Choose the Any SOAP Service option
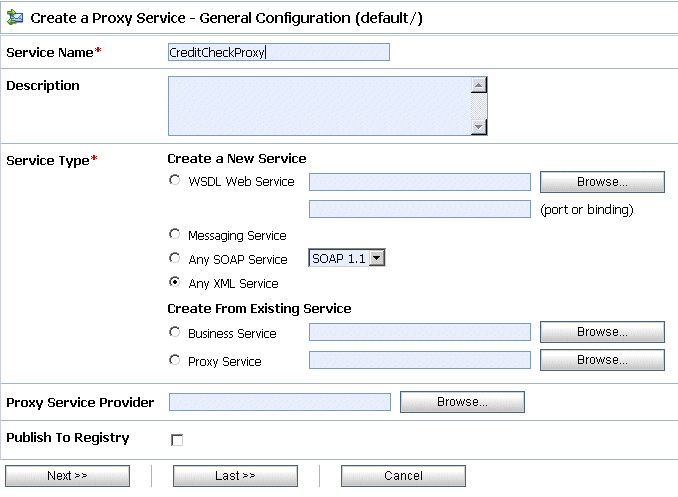The height and width of the screenshot is (497, 678). click(174, 258)
